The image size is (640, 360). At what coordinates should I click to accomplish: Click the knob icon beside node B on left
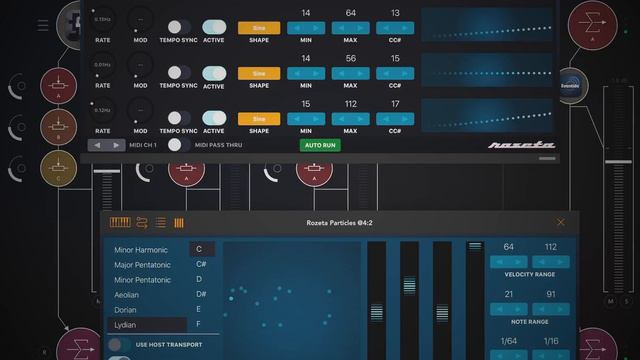[17, 127]
